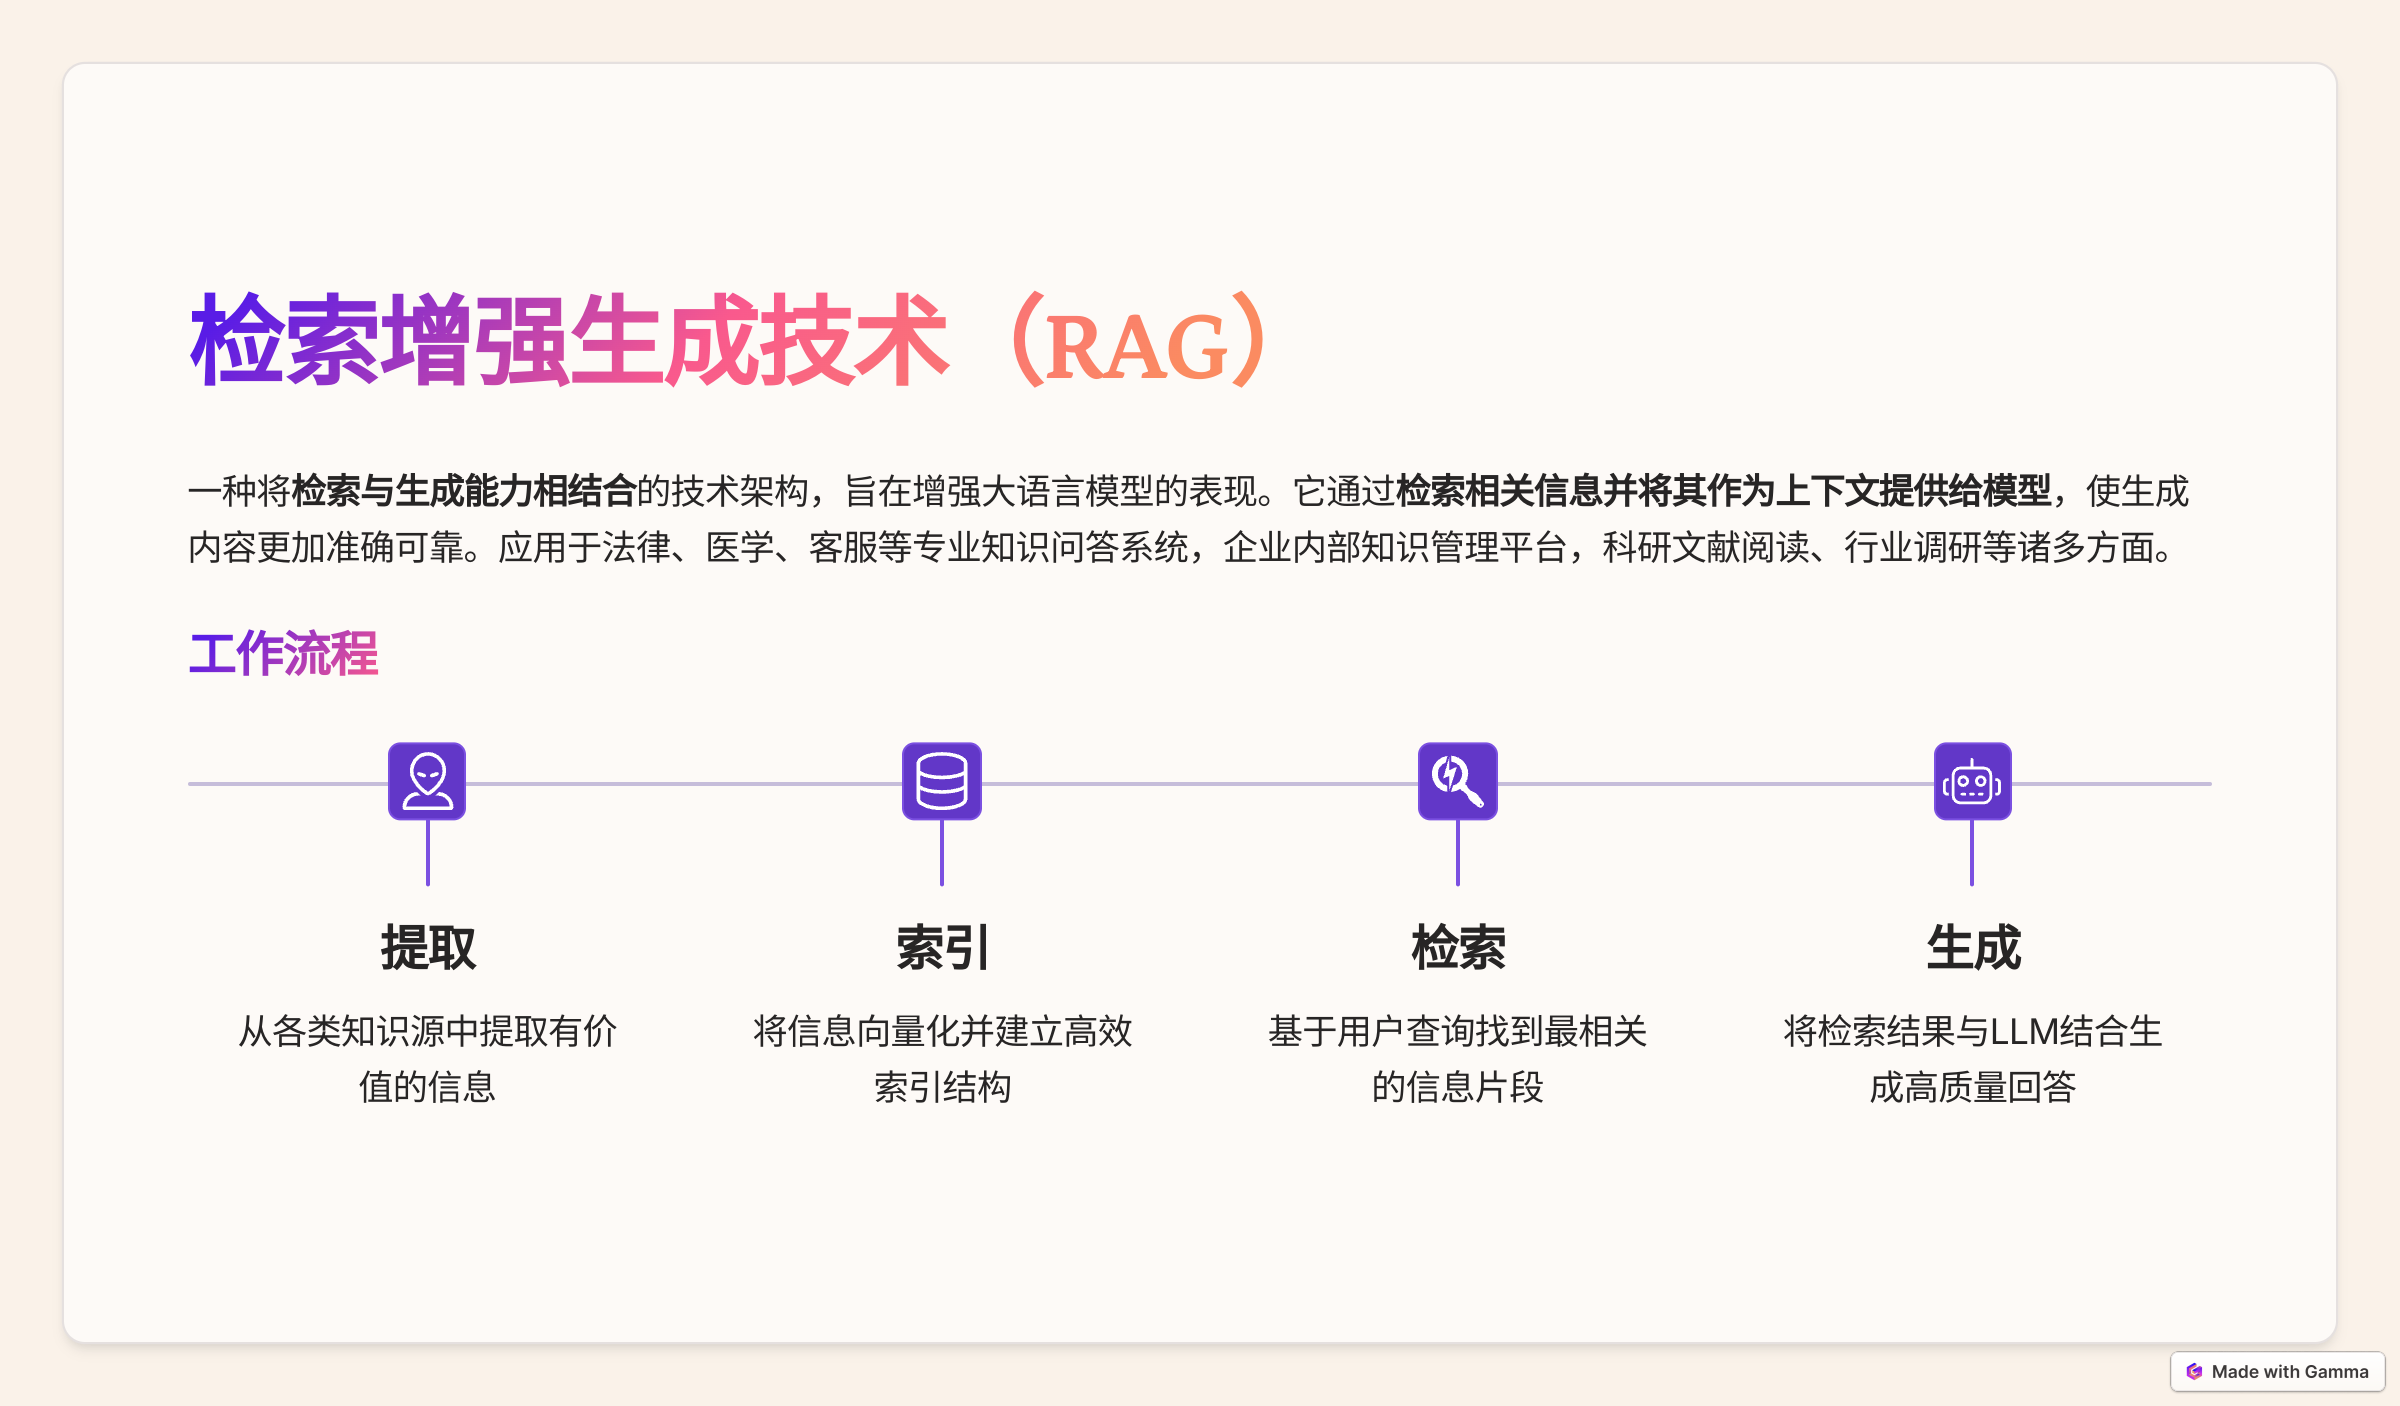Click the magnifier search icon above 检索
2400x1406 pixels.
[1458, 782]
